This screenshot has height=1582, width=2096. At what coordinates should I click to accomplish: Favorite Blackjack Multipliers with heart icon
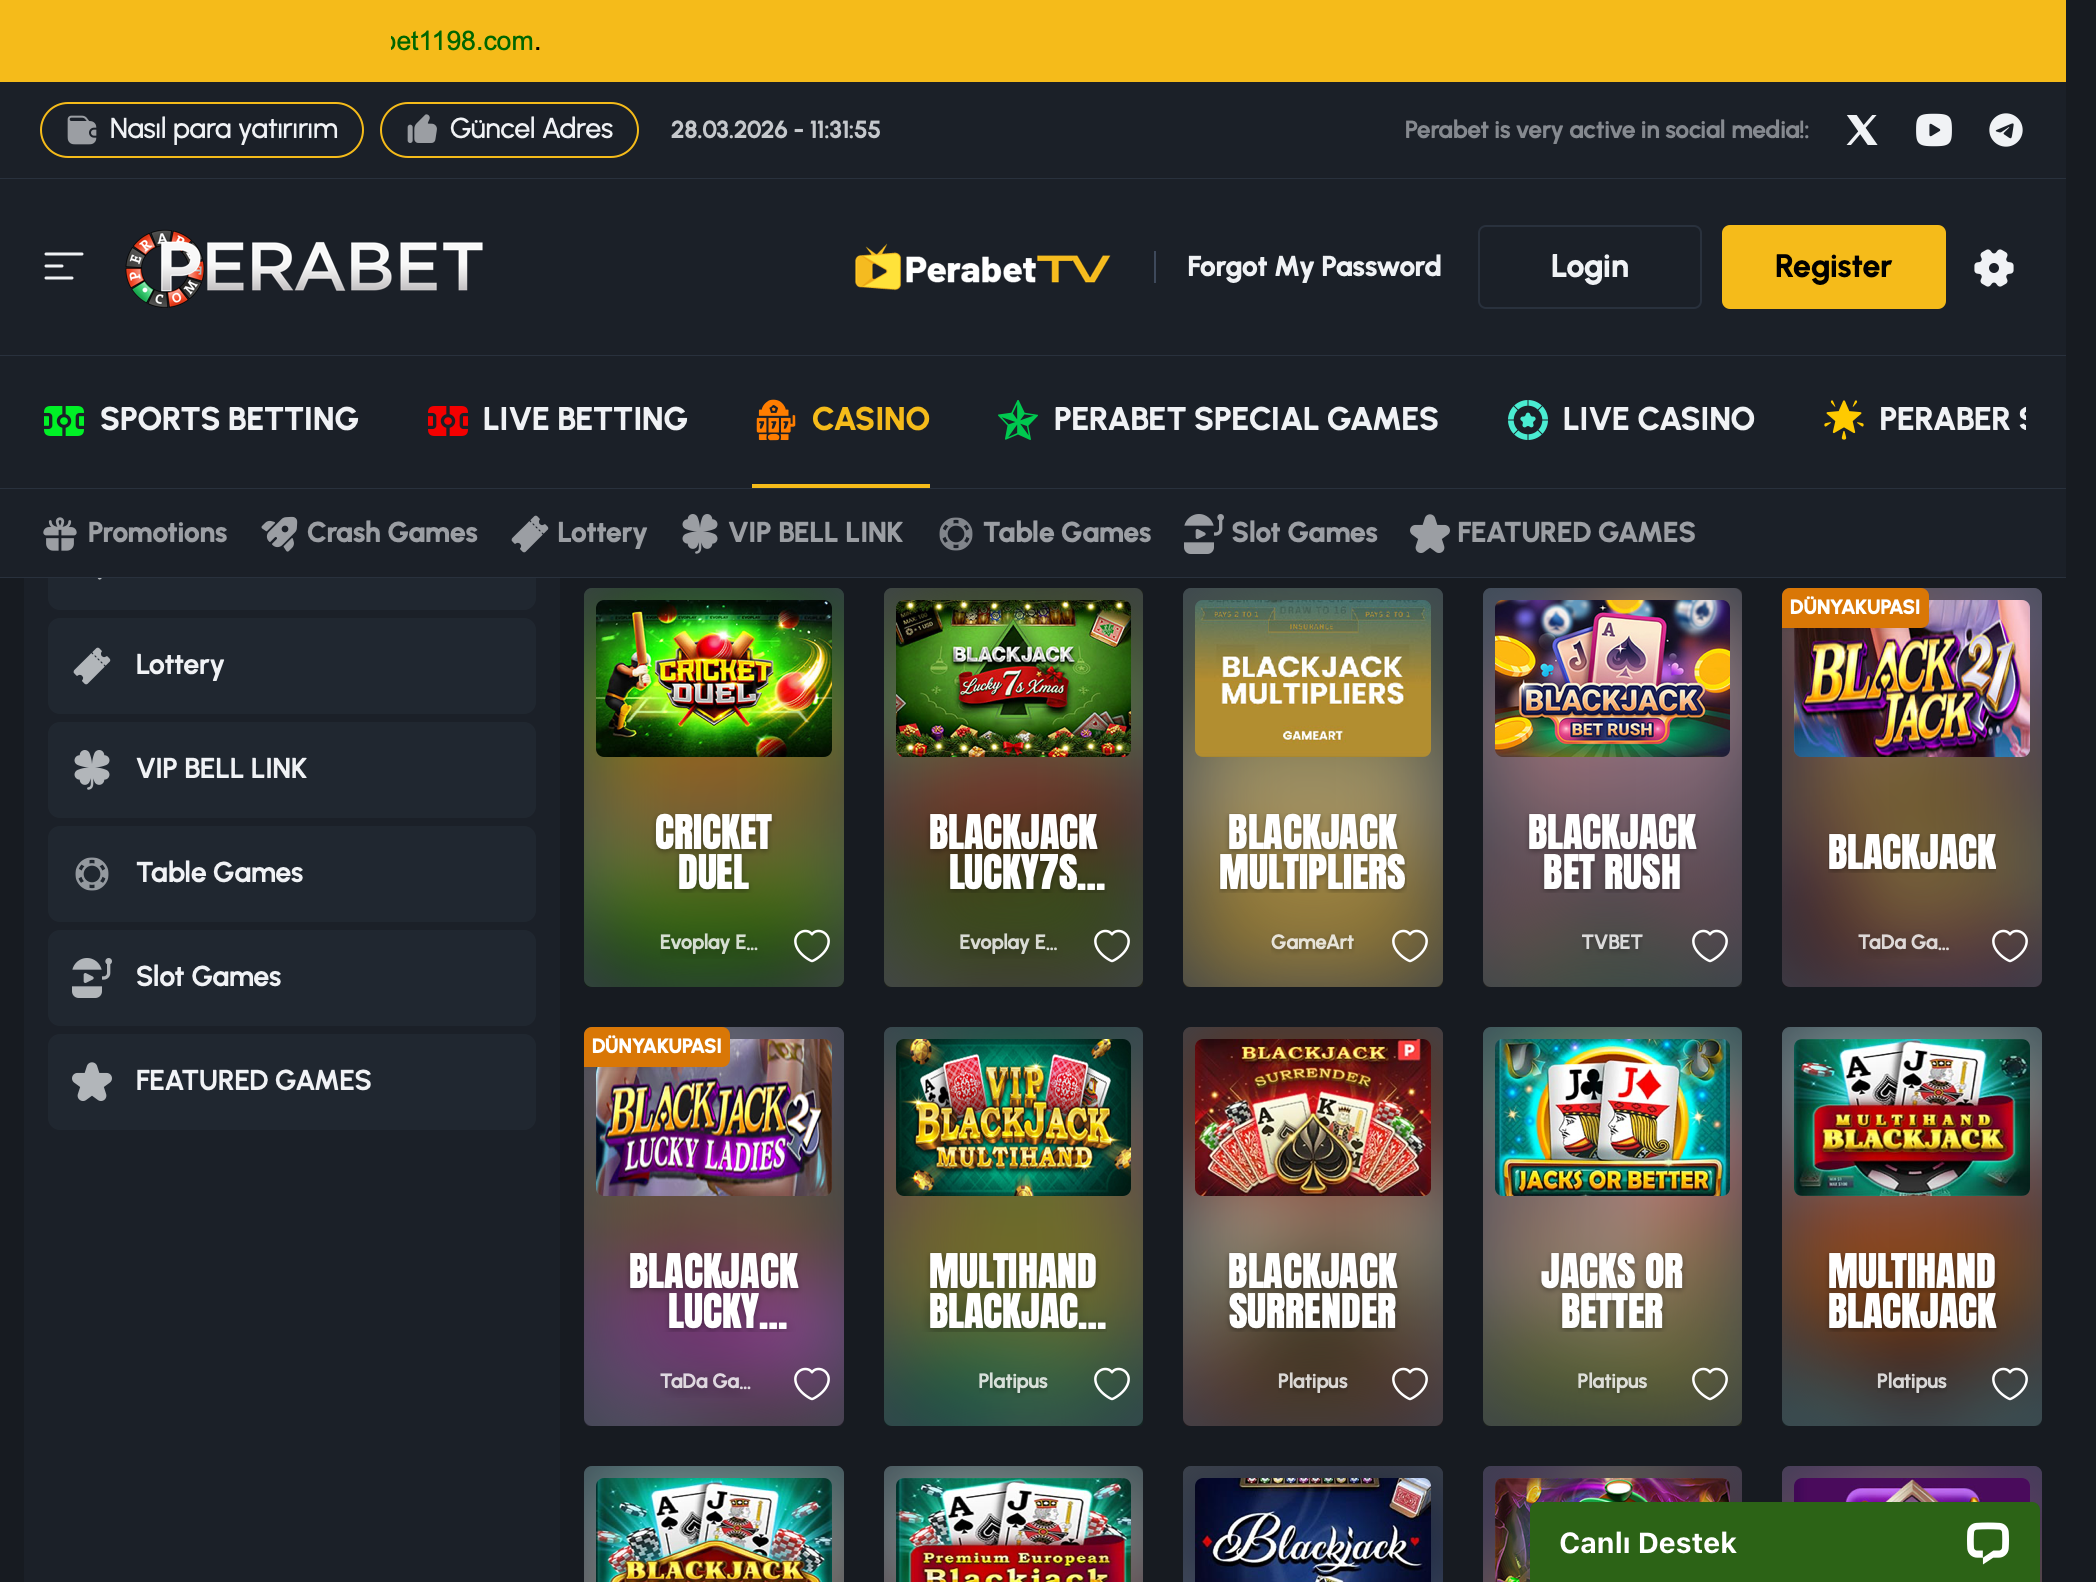pyautogui.click(x=1410, y=944)
